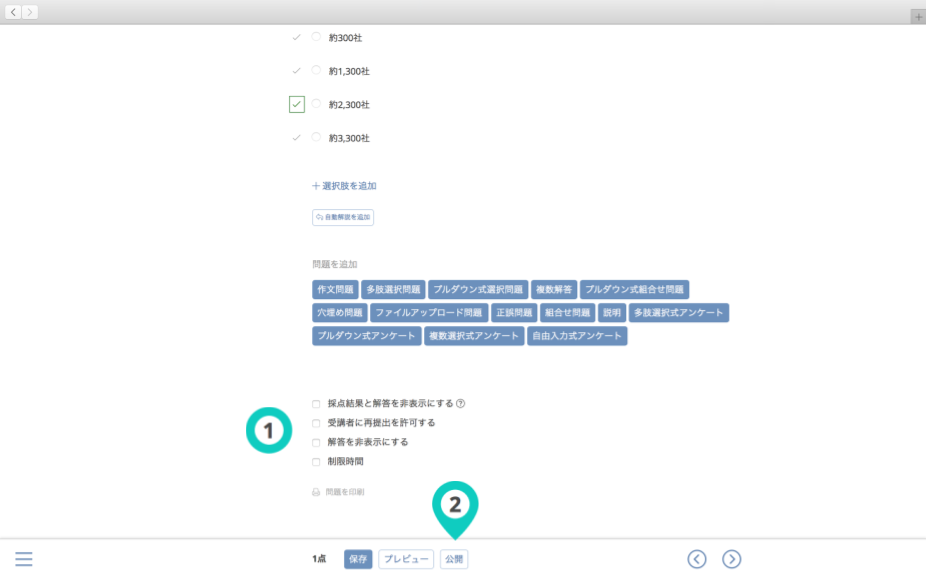926x579 pixels.
Task: Click the 保存 button
Action: pyautogui.click(x=358, y=559)
